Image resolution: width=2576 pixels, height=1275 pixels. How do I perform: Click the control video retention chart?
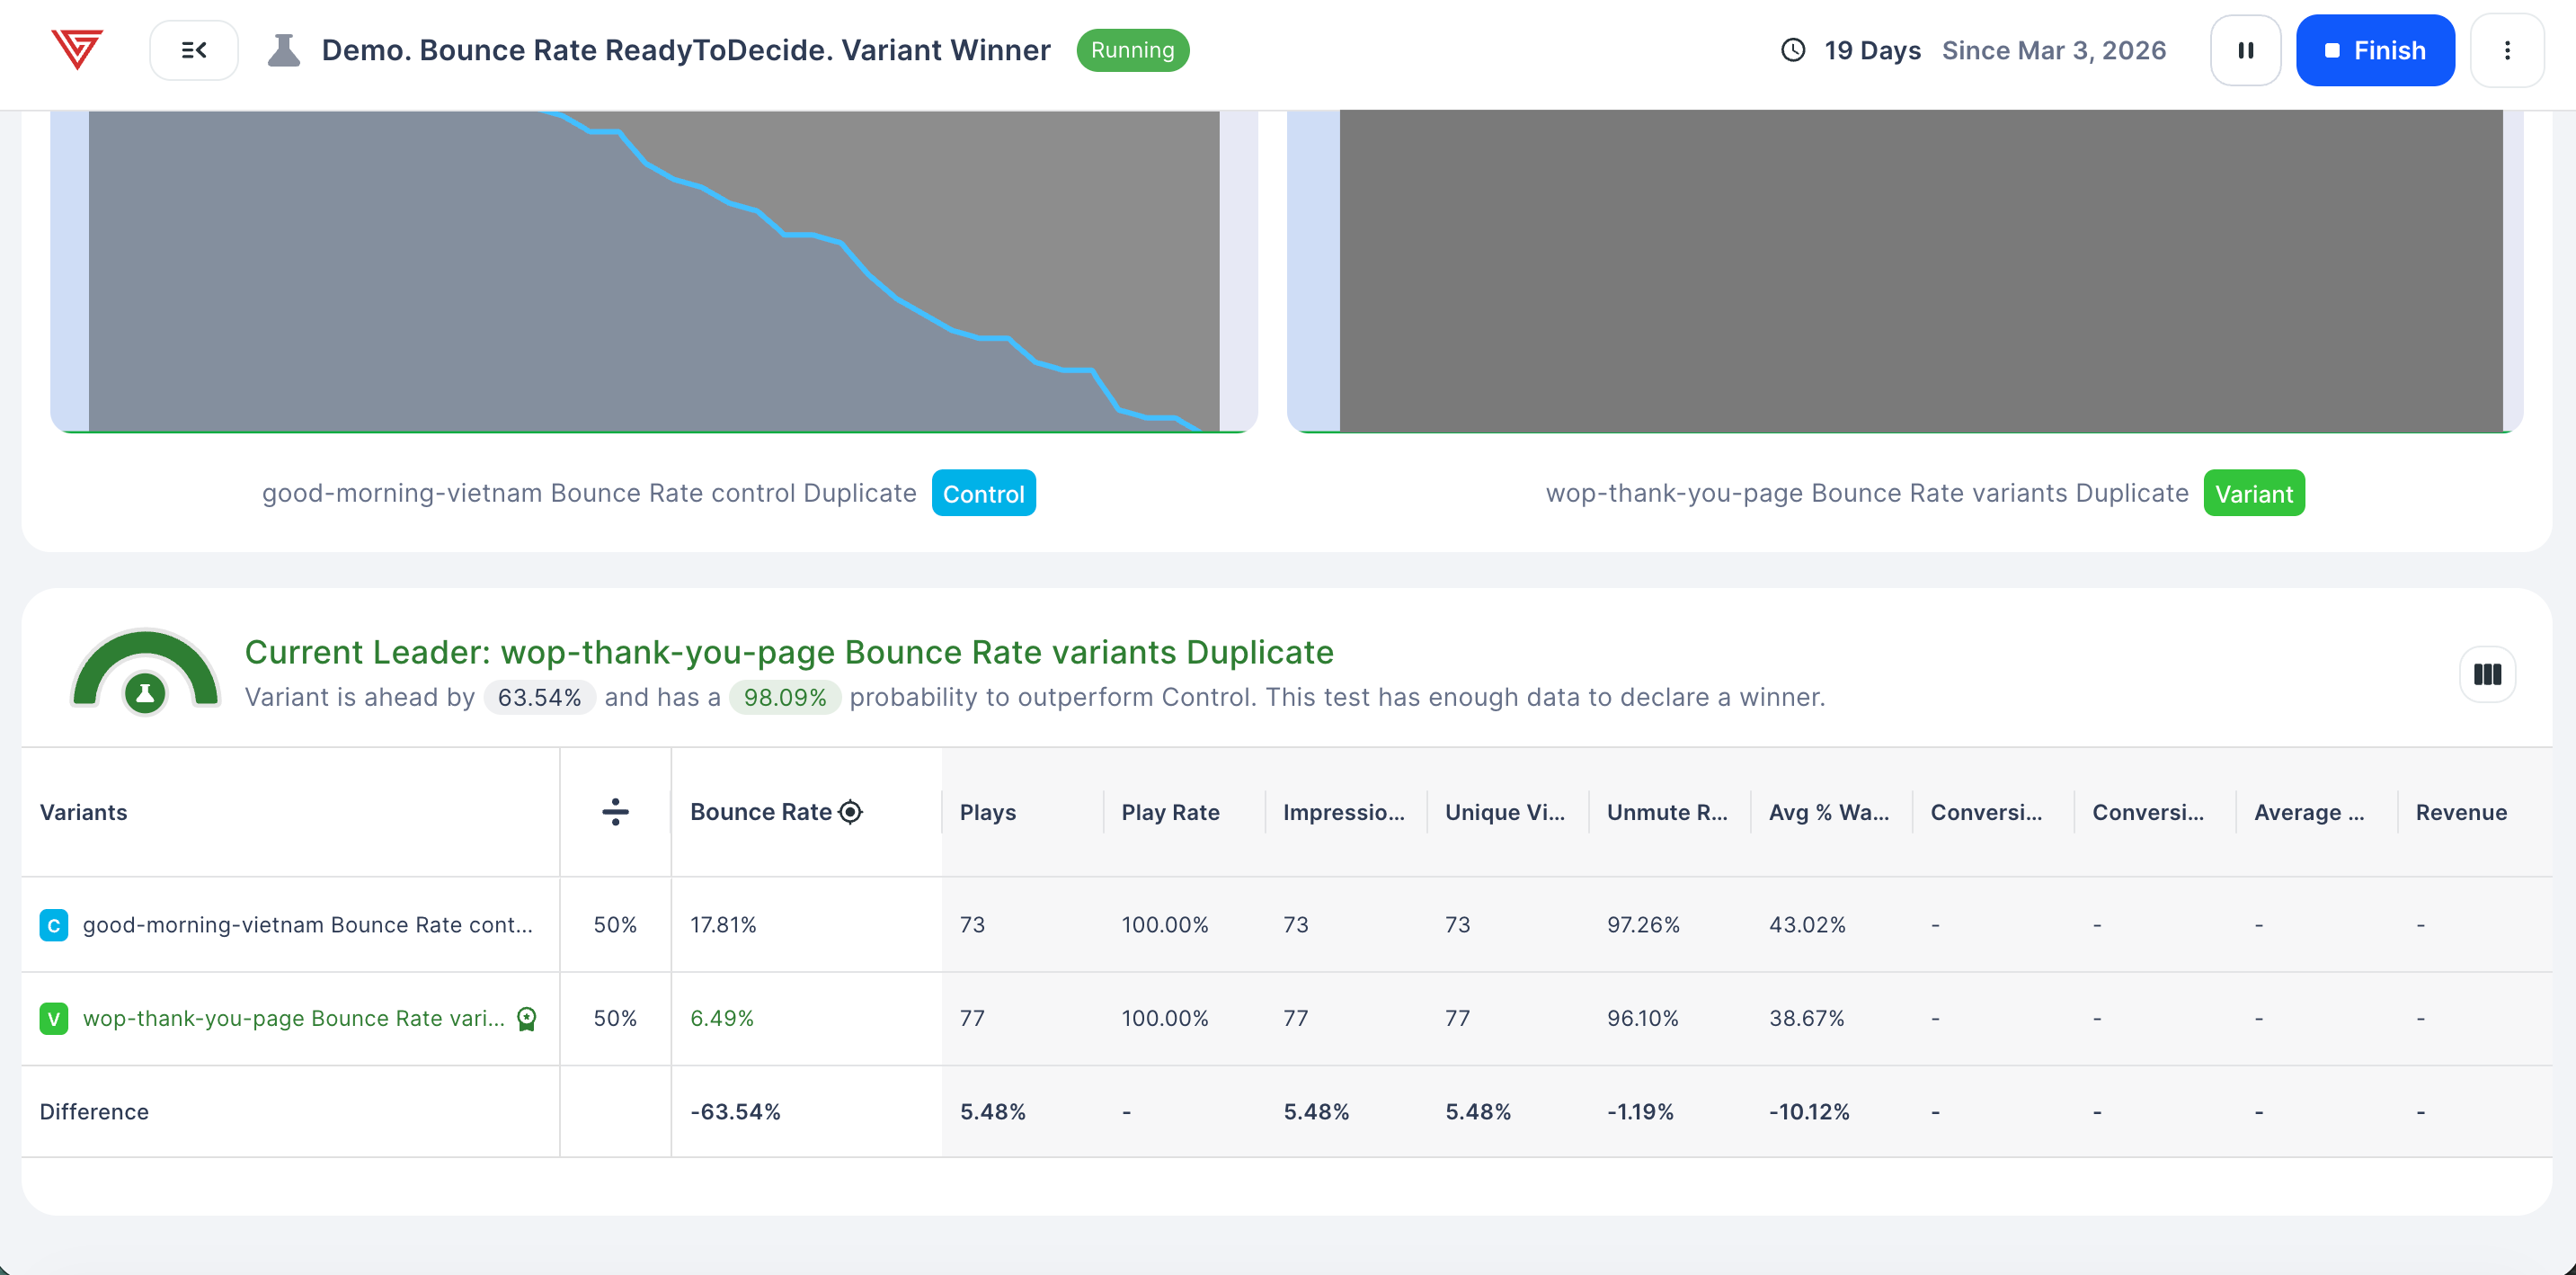point(653,270)
